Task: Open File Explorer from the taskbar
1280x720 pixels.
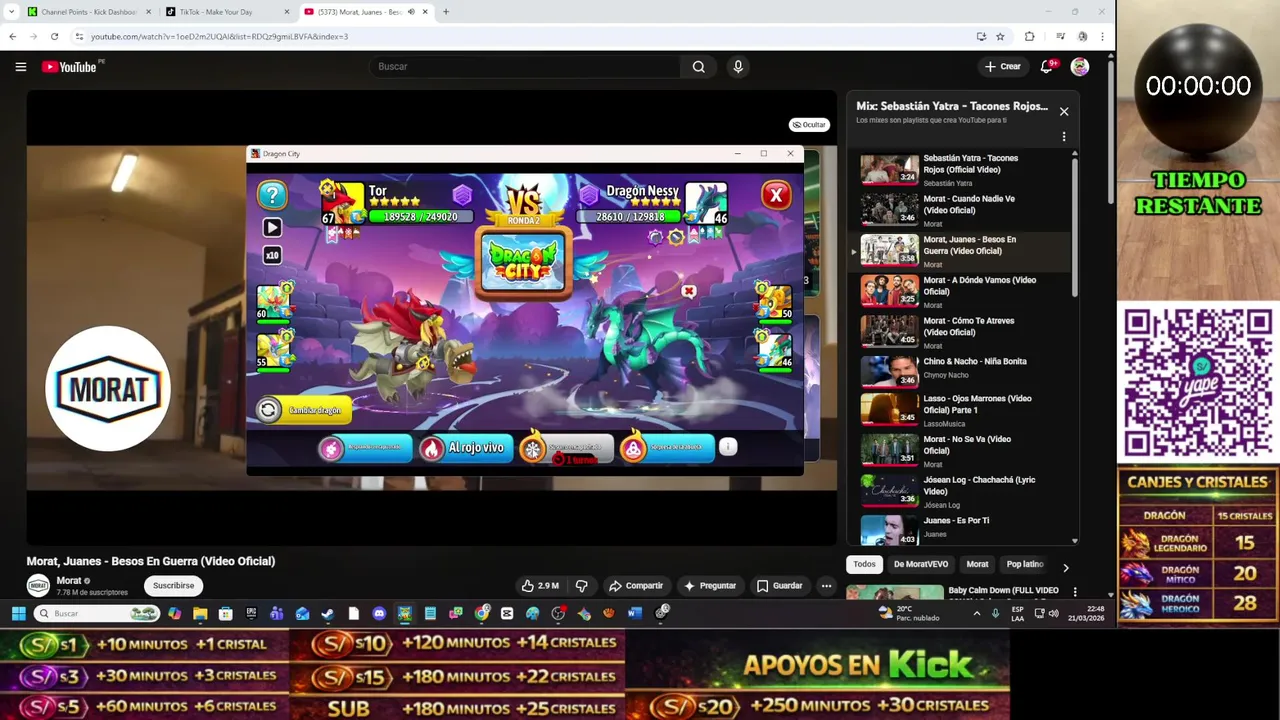Action: pyautogui.click(x=200, y=613)
